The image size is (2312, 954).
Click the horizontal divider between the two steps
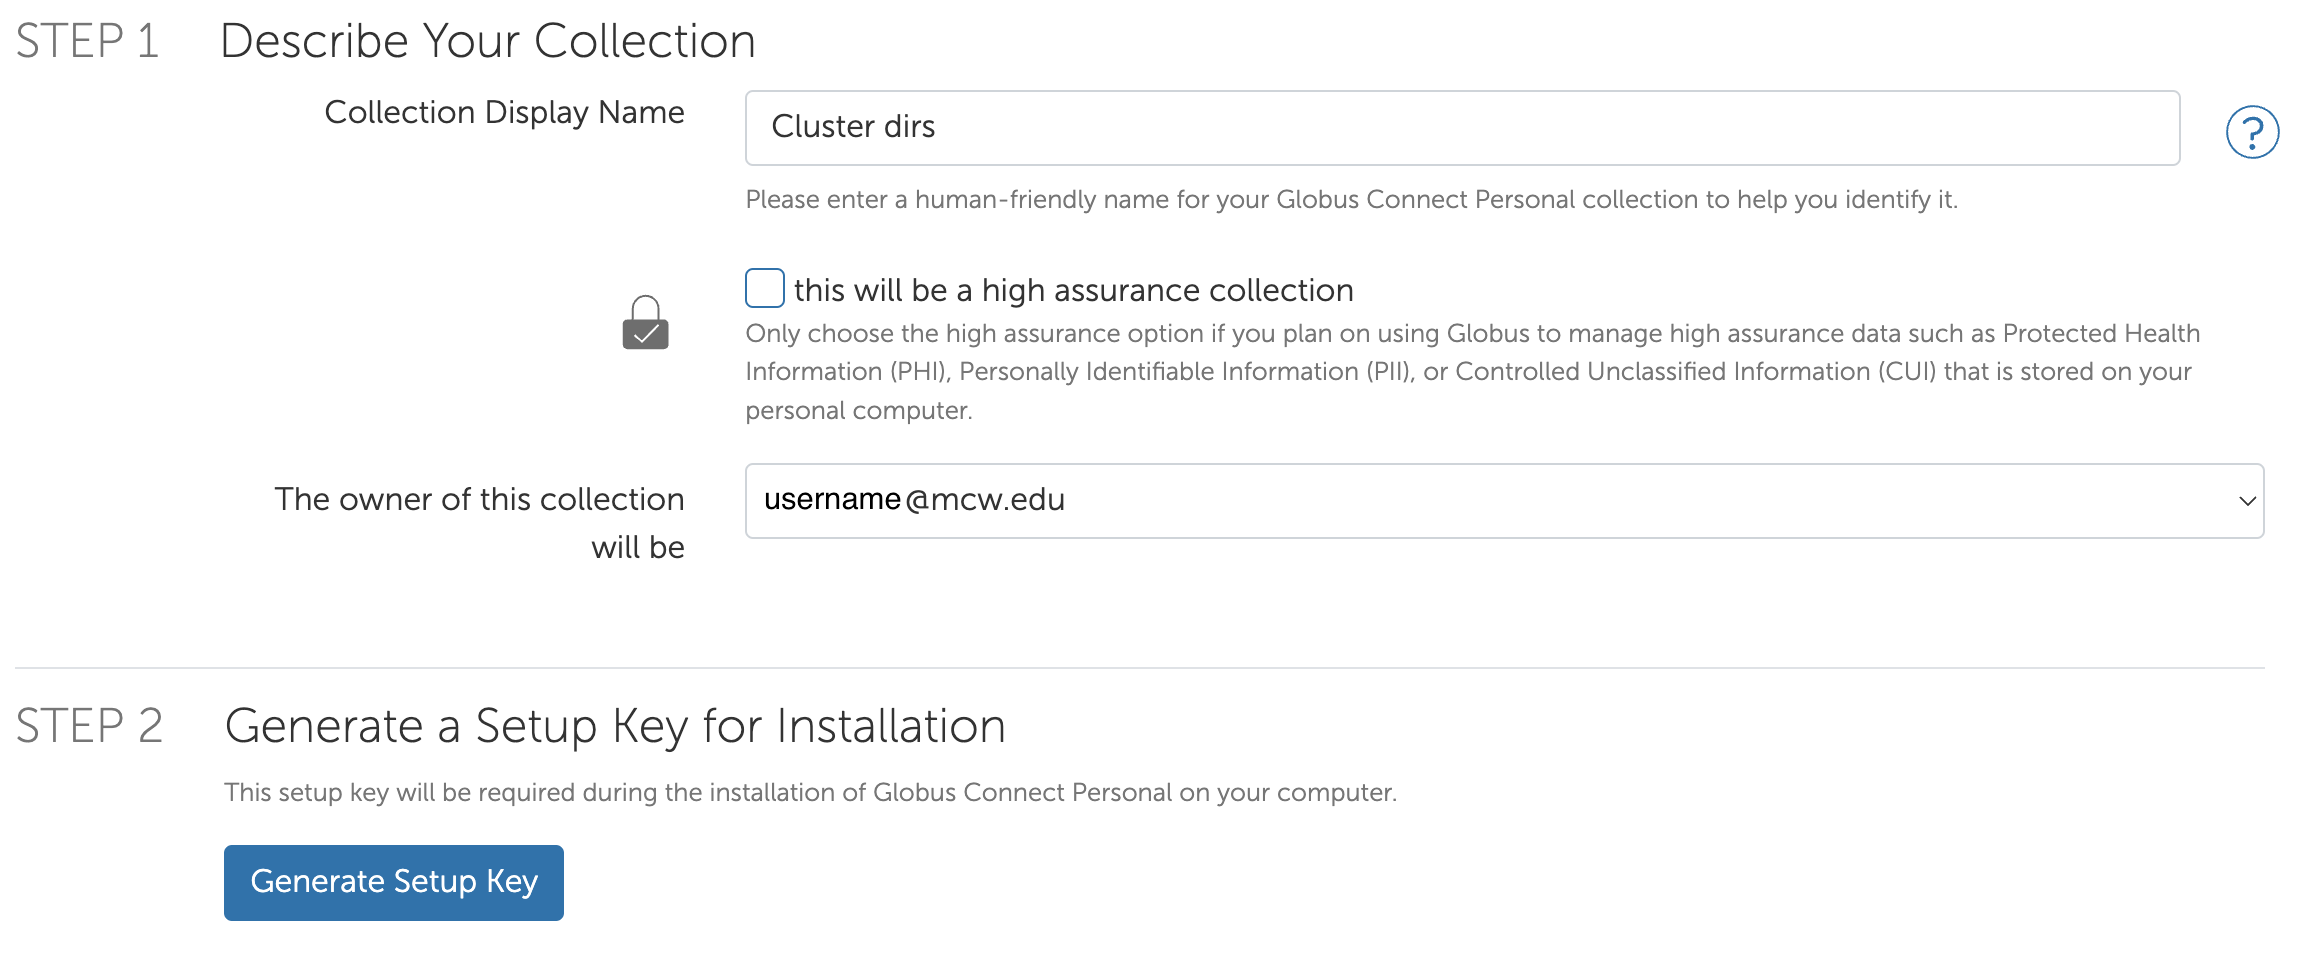1139,668
